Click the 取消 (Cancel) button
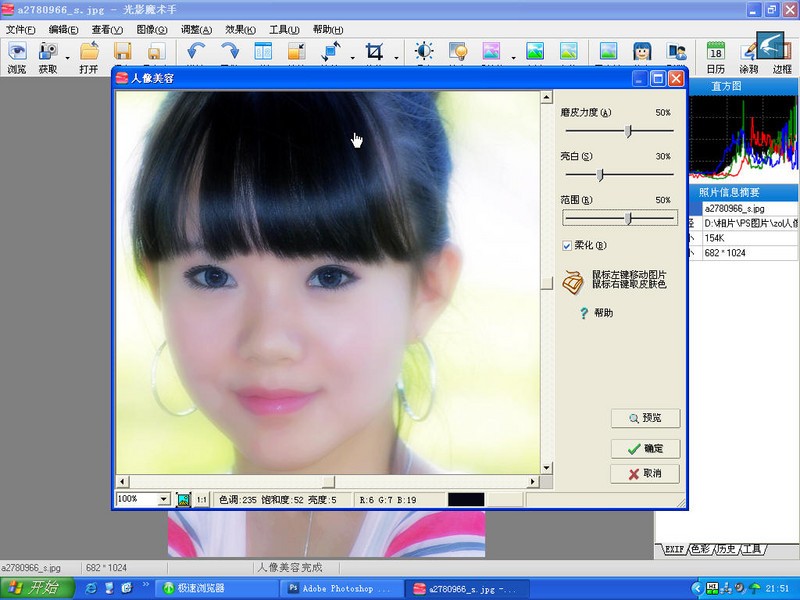 [646, 474]
